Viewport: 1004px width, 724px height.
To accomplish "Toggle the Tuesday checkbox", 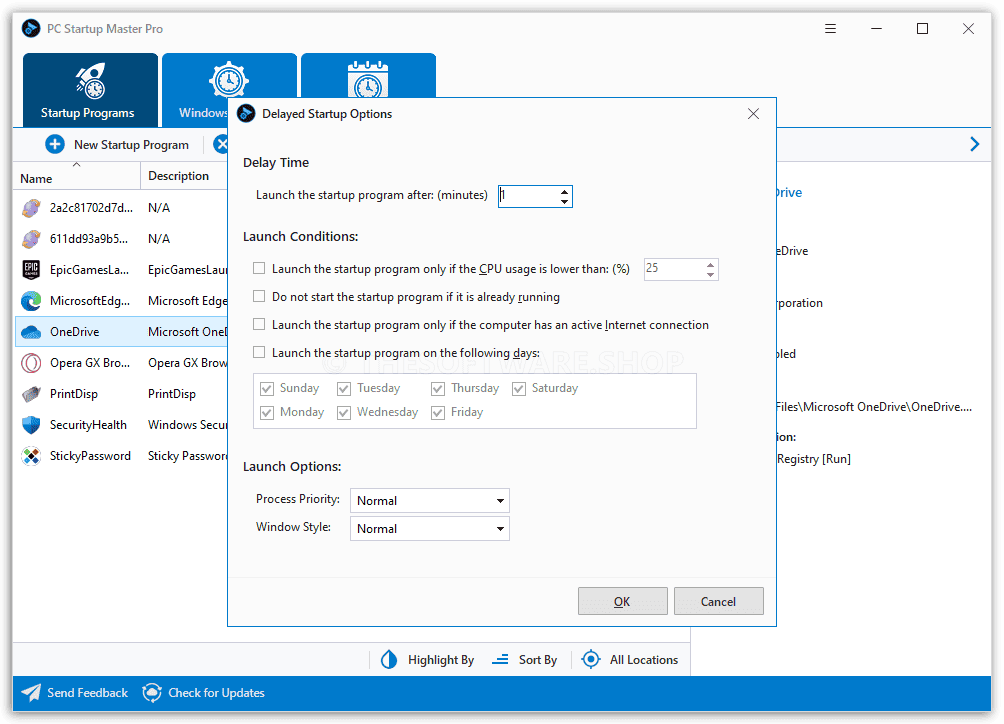I will pos(344,389).
